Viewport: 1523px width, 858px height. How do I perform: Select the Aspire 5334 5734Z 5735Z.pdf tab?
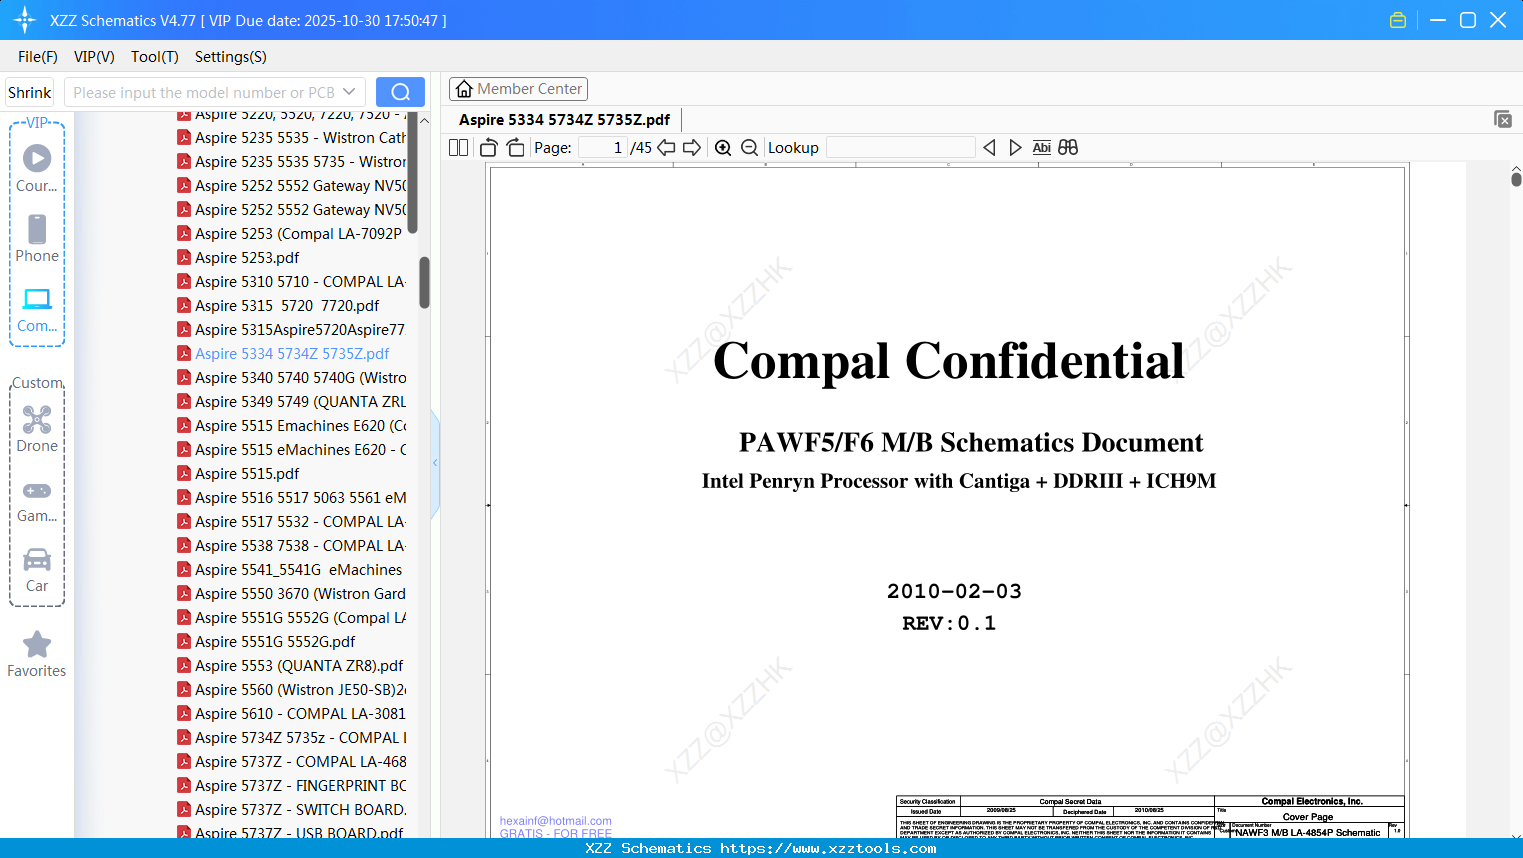(565, 120)
